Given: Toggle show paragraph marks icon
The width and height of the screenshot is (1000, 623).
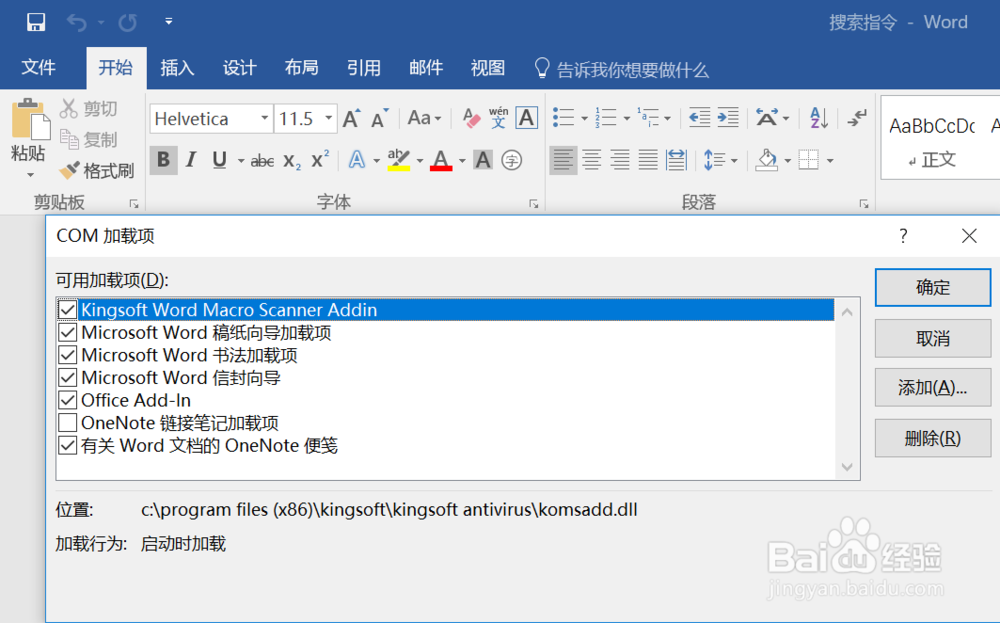Looking at the screenshot, I should [x=857, y=117].
